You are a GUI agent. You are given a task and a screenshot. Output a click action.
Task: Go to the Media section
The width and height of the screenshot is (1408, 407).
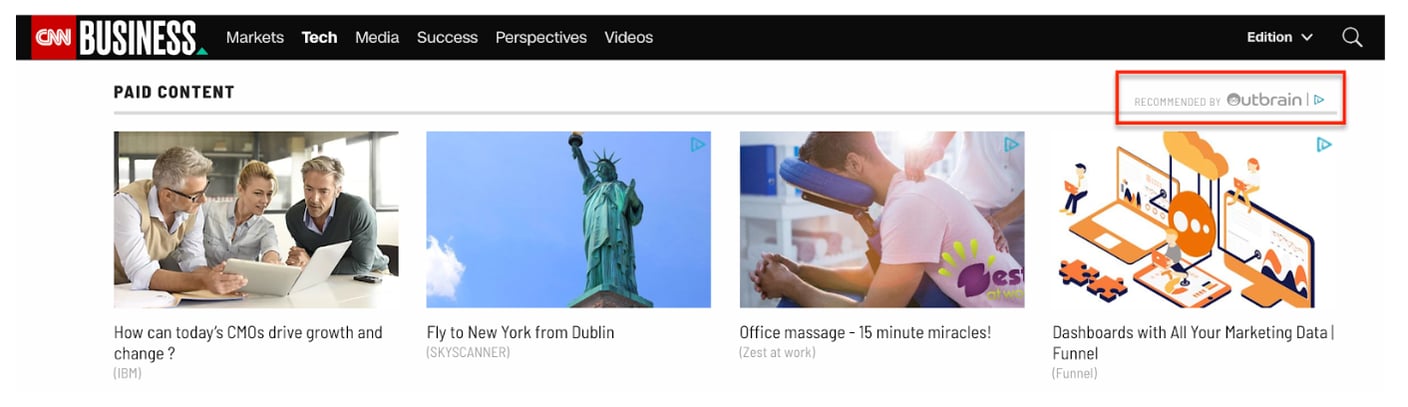[377, 38]
